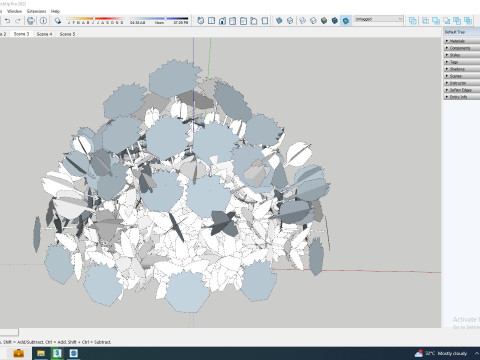The width and height of the screenshot is (480, 360).
Task: Click the Subtract solid tool icon
Action: 447,21
